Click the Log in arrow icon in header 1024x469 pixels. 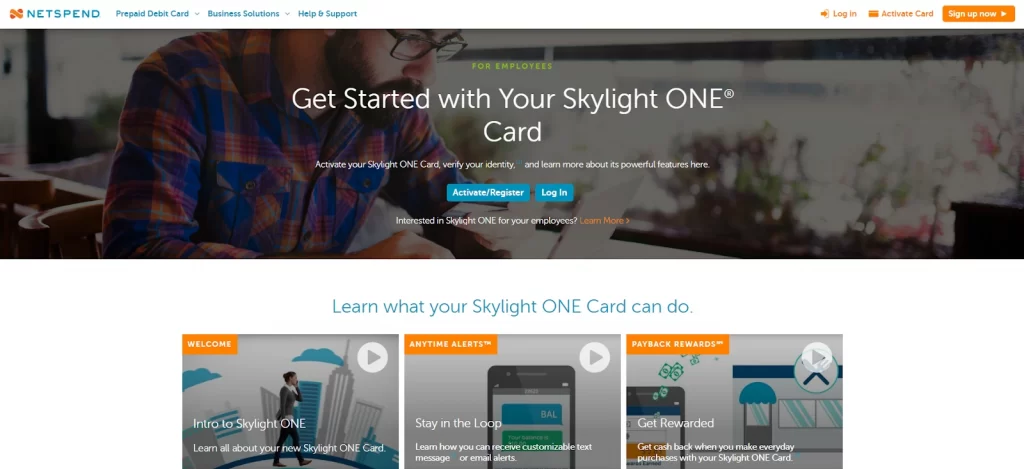tap(825, 14)
